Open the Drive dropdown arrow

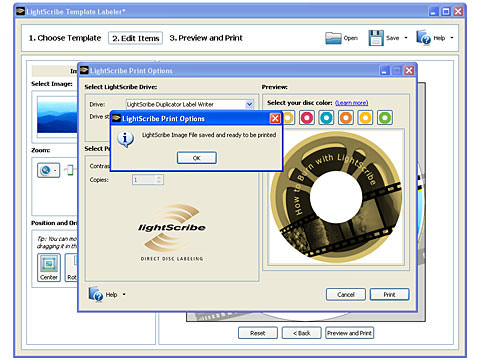tap(249, 104)
